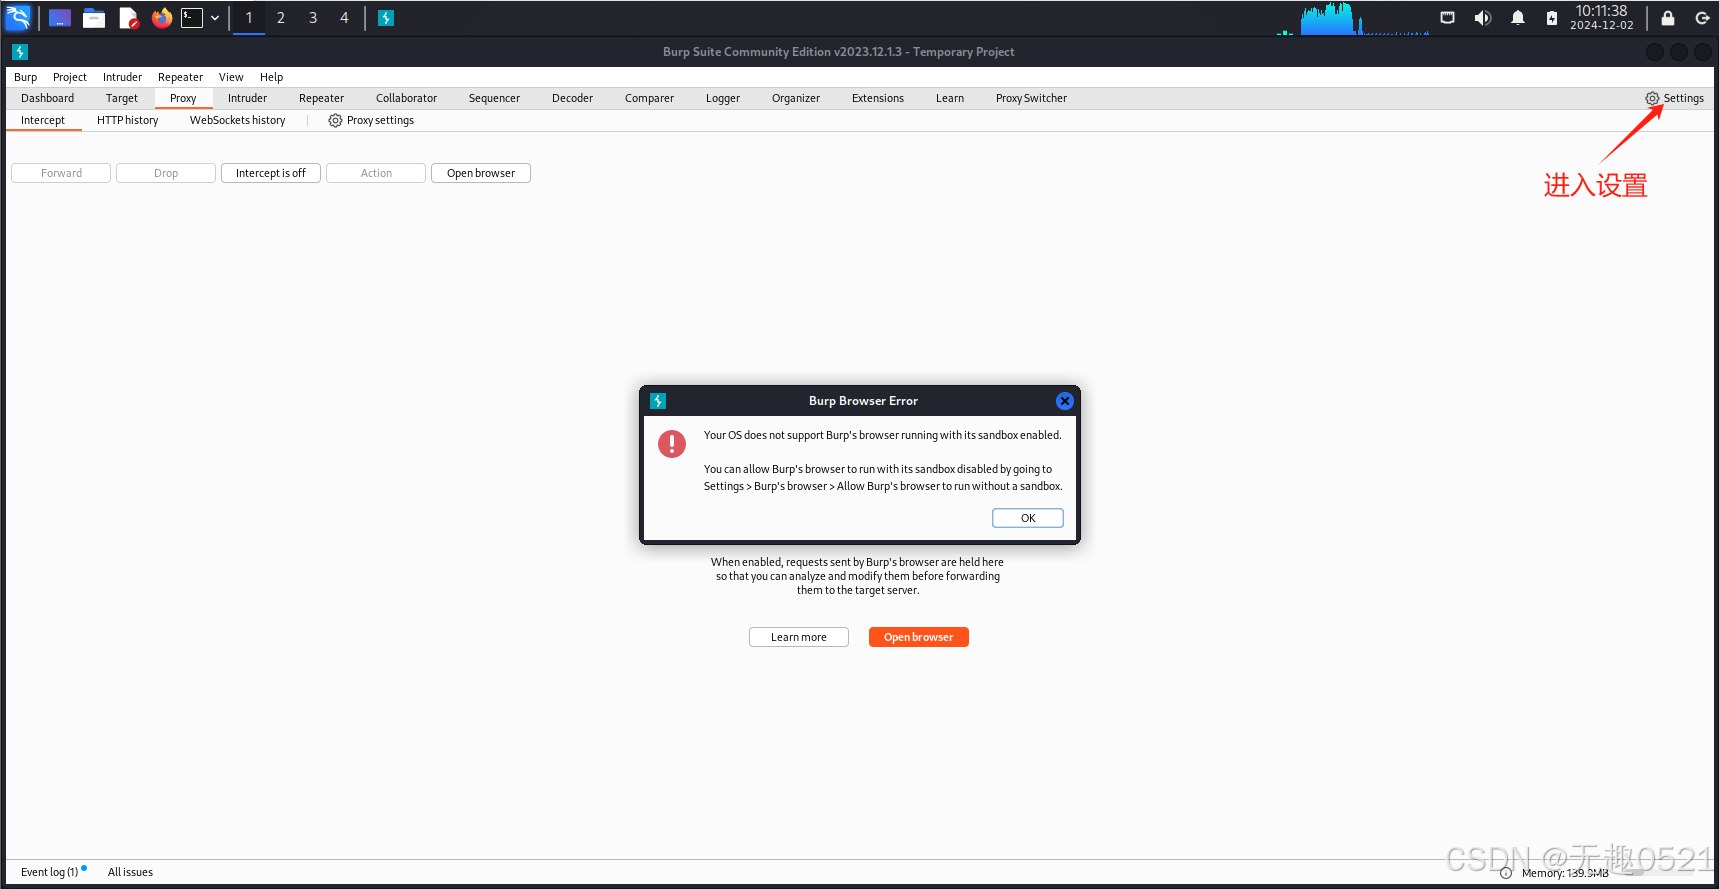Screen dimensions: 1719x889
Task: Switch to the Repeater tab
Action: pos(321,98)
